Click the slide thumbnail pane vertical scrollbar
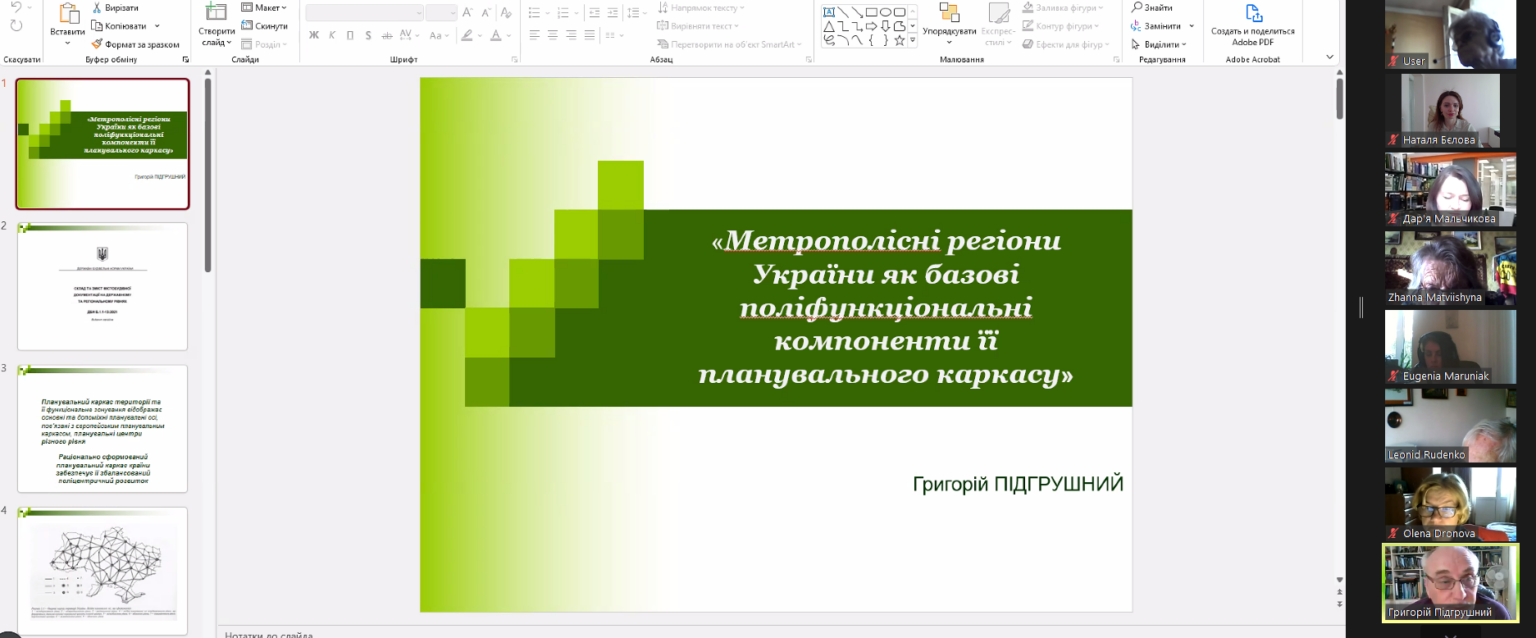The height and width of the screenshot is (638, 1536). (208, 175)
